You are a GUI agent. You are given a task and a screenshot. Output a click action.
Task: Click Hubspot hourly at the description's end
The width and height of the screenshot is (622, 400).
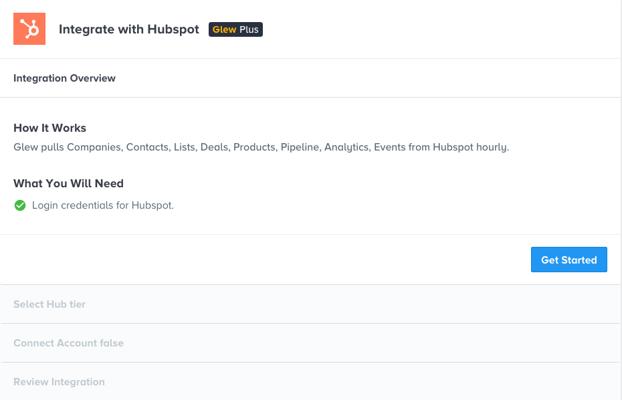[x=470, y=147]
